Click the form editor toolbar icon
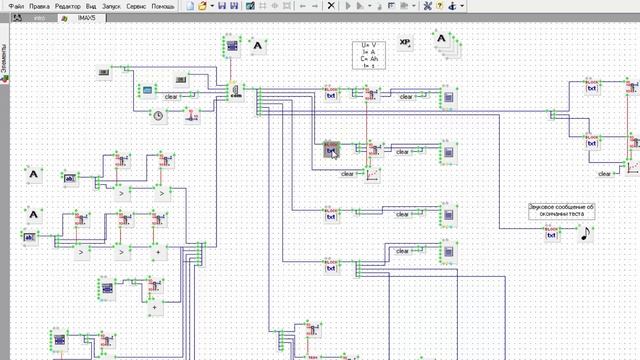This screenshot has height=360, width=640. coord(251,6)
